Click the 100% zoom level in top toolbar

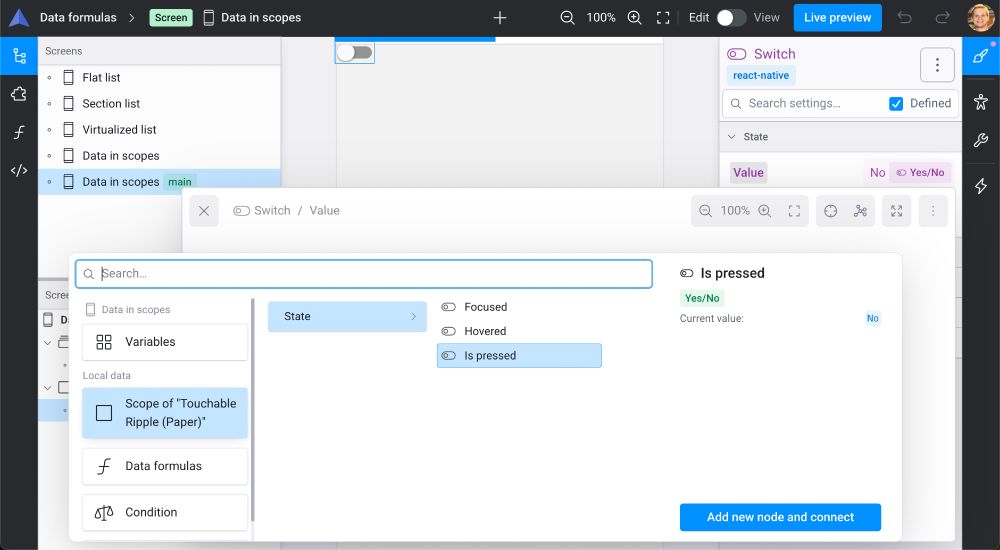(x=601, y=18)
